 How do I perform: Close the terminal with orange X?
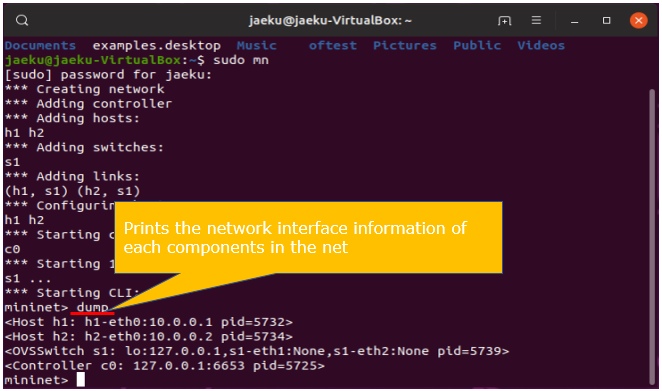(638, 20)
